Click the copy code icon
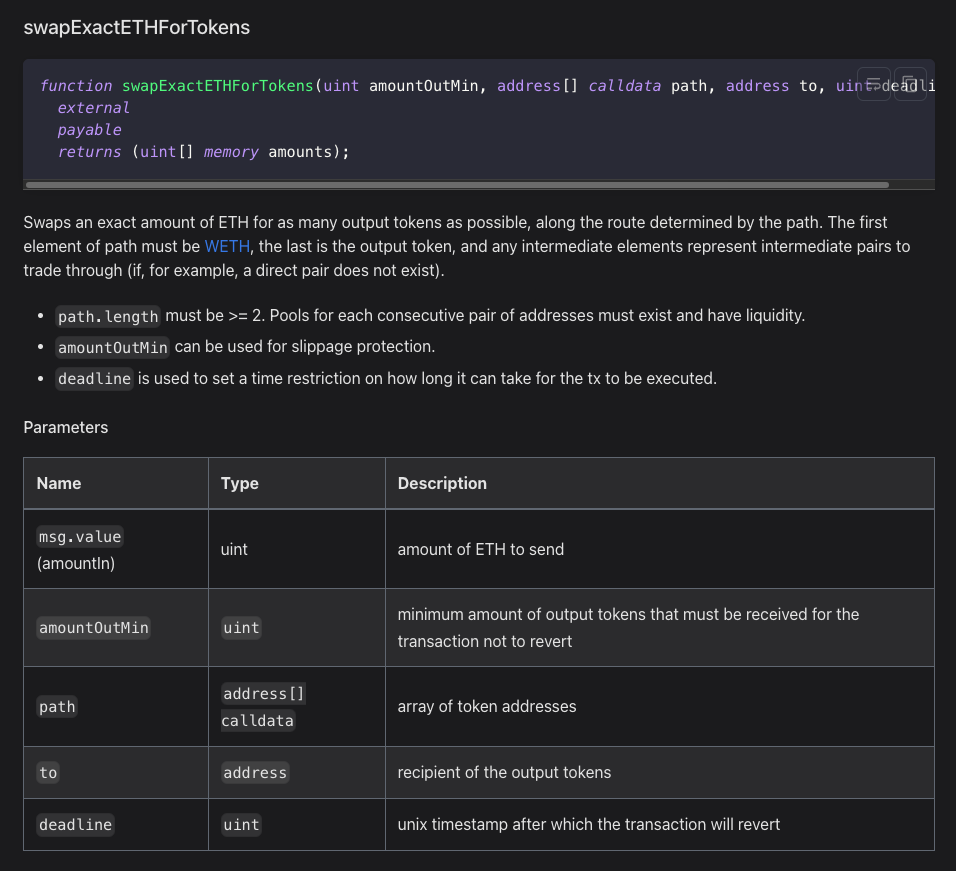Image resolution: width=956 pixels, height=871 pixels. (x=908, y=85)
